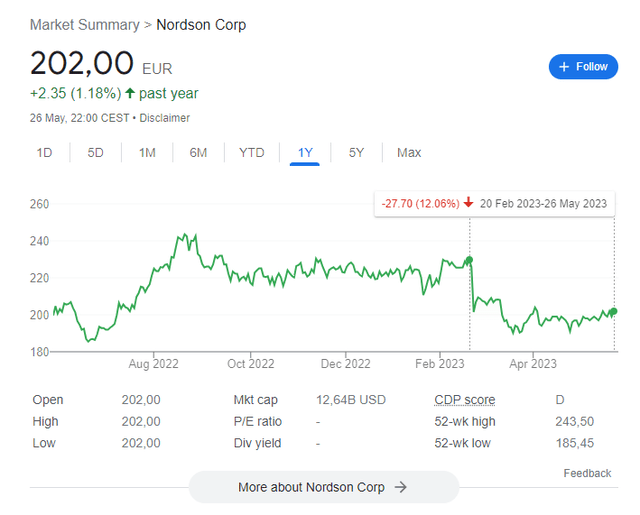Click the P/E ratio label

[258, 422]
